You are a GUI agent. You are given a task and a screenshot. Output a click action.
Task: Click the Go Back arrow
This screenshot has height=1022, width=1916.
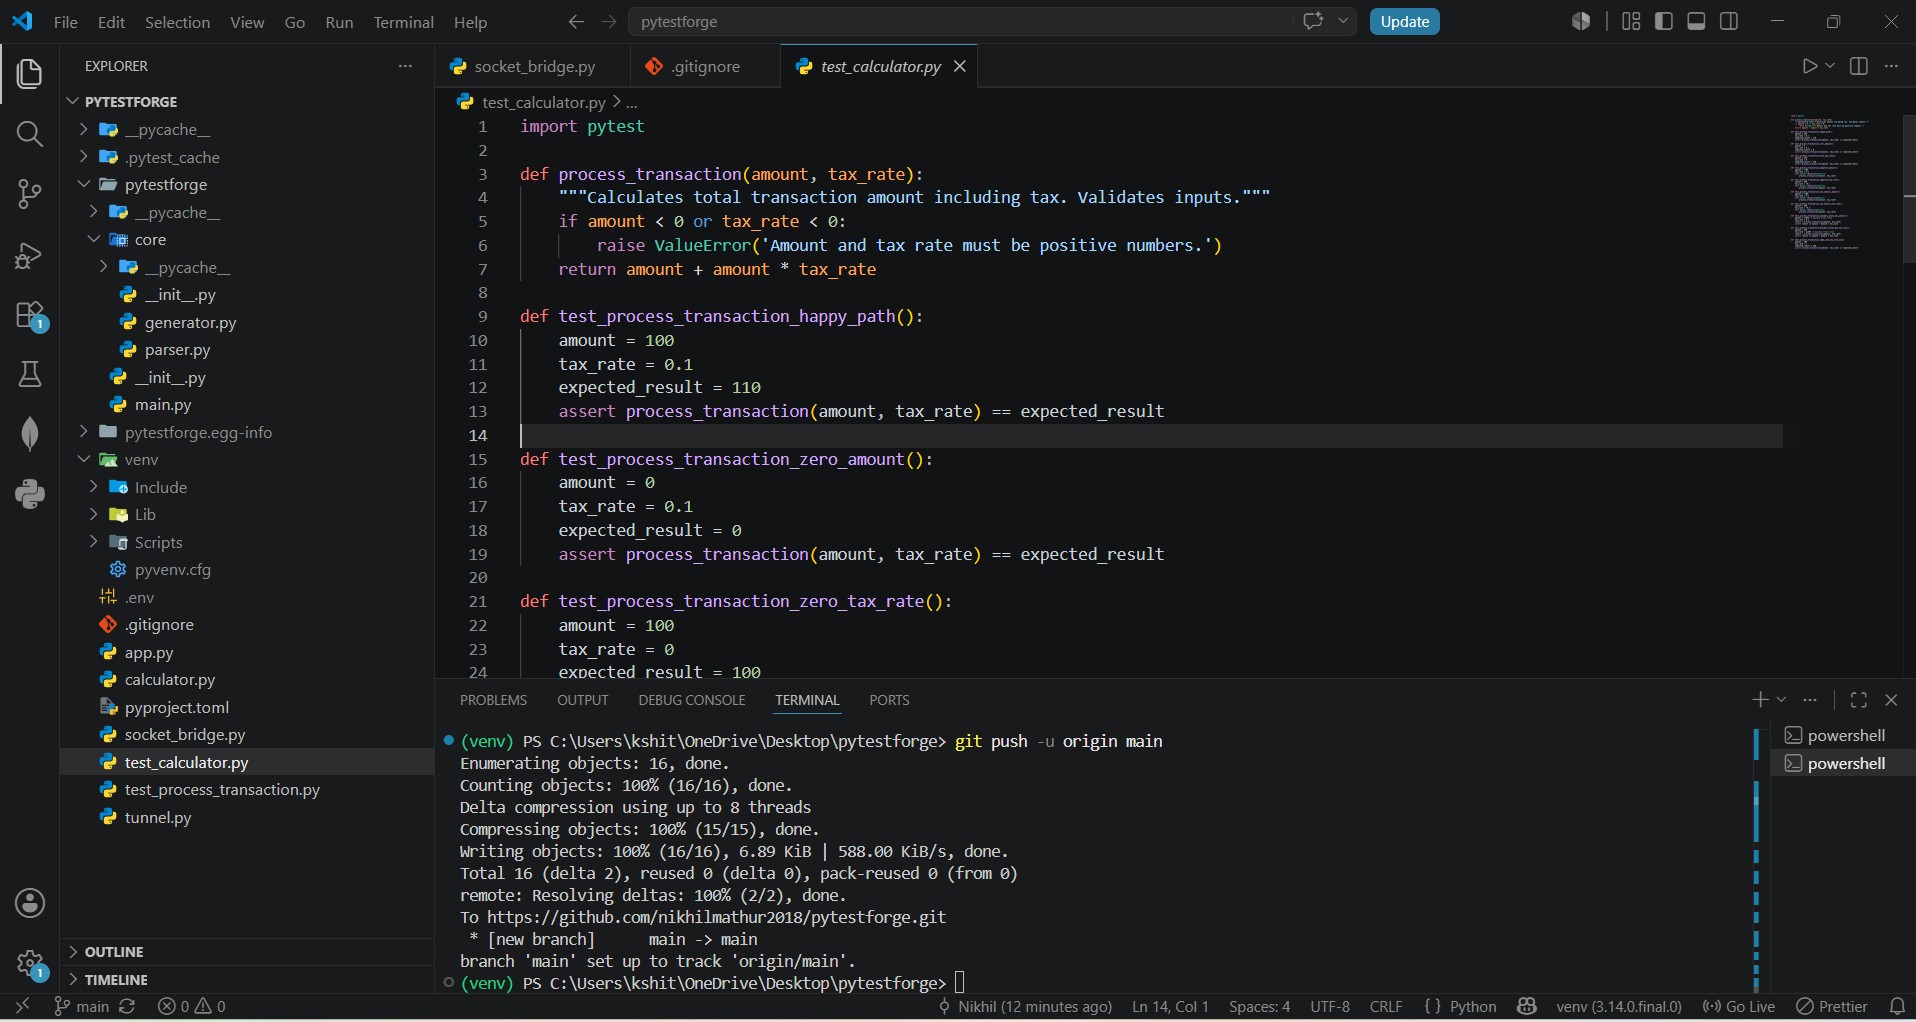[576, 22]
